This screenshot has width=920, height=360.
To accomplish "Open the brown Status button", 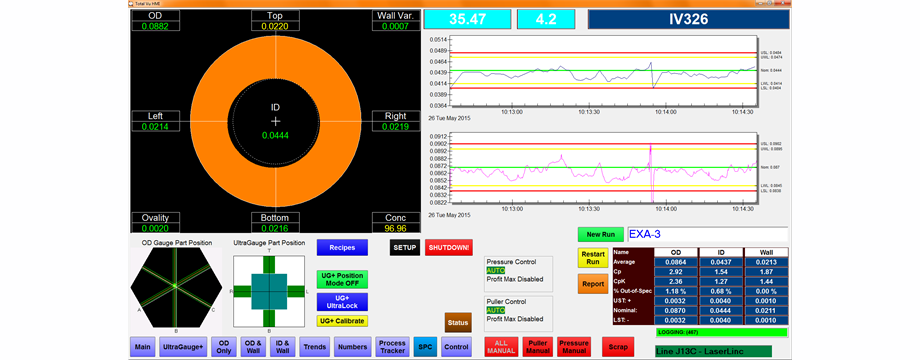I will tap(458, 322).
